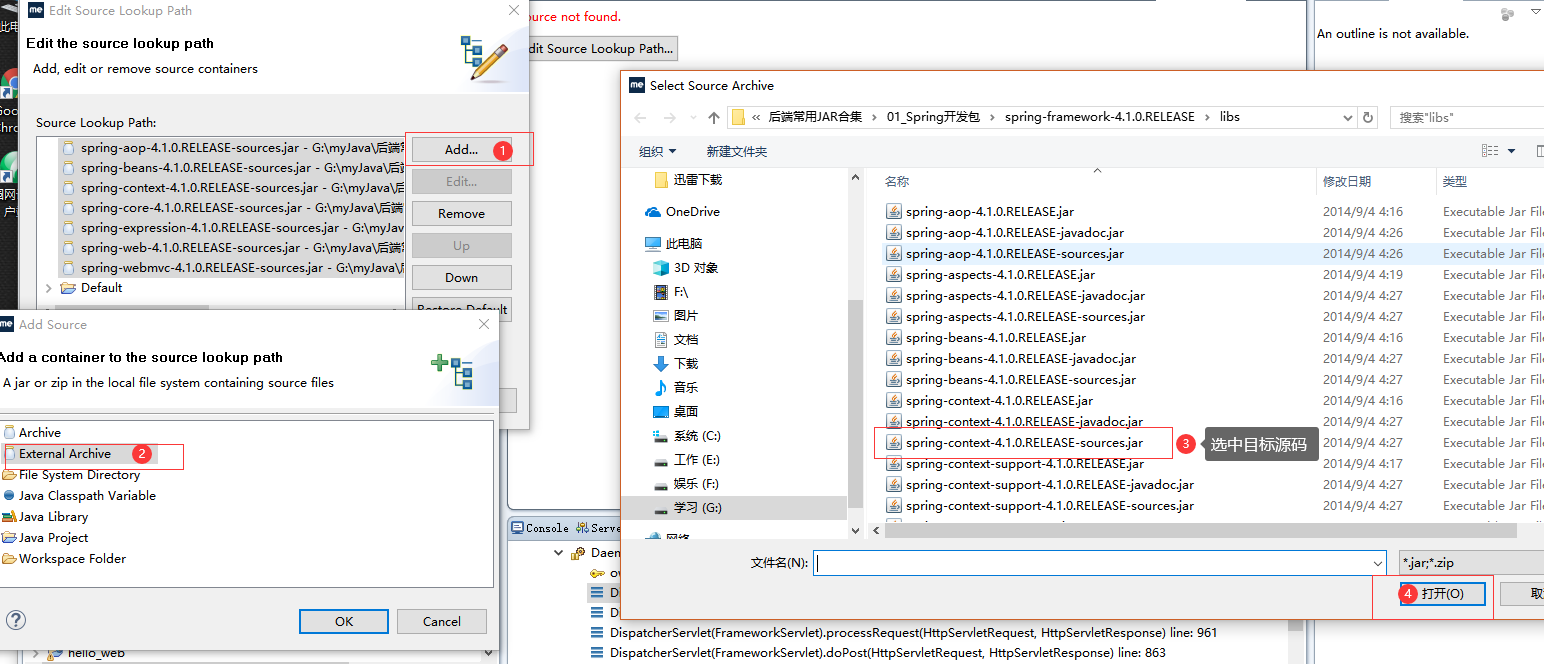The image size is (1544, 664).
Task: Refresh the libs folder listing
Action: [x=1368, y=116]
